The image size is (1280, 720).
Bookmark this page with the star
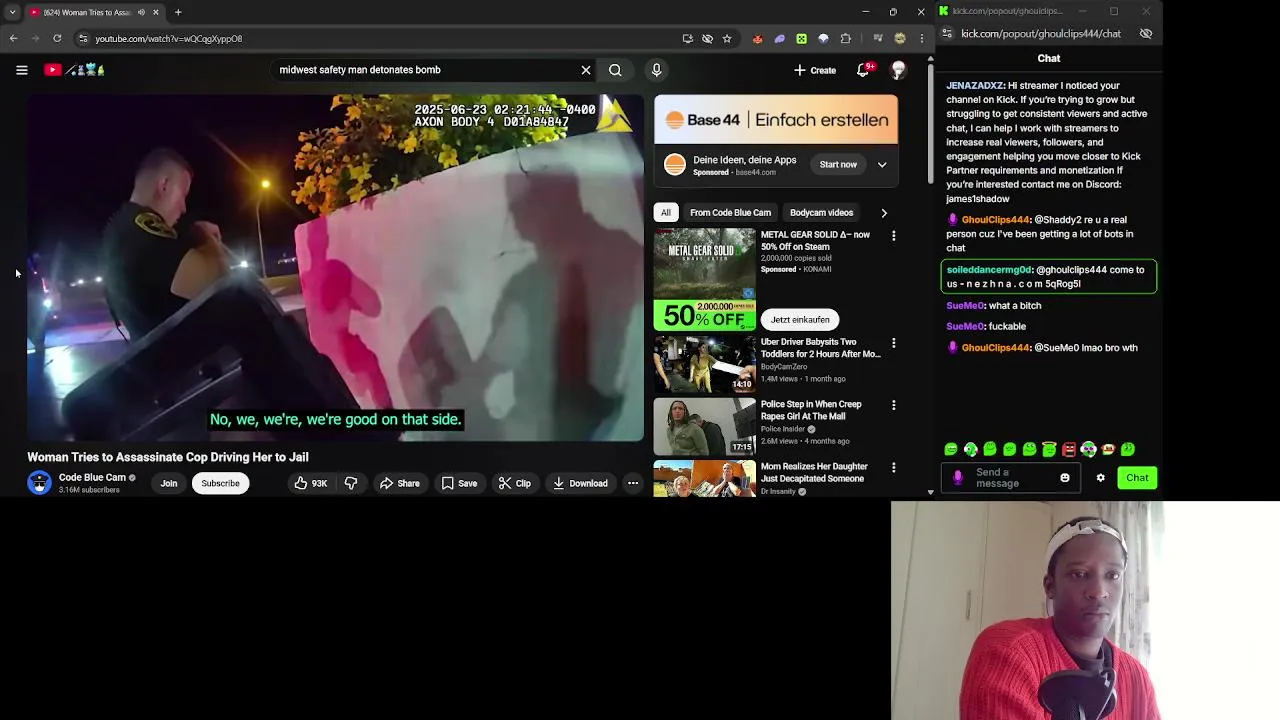(x=727, y=38)
